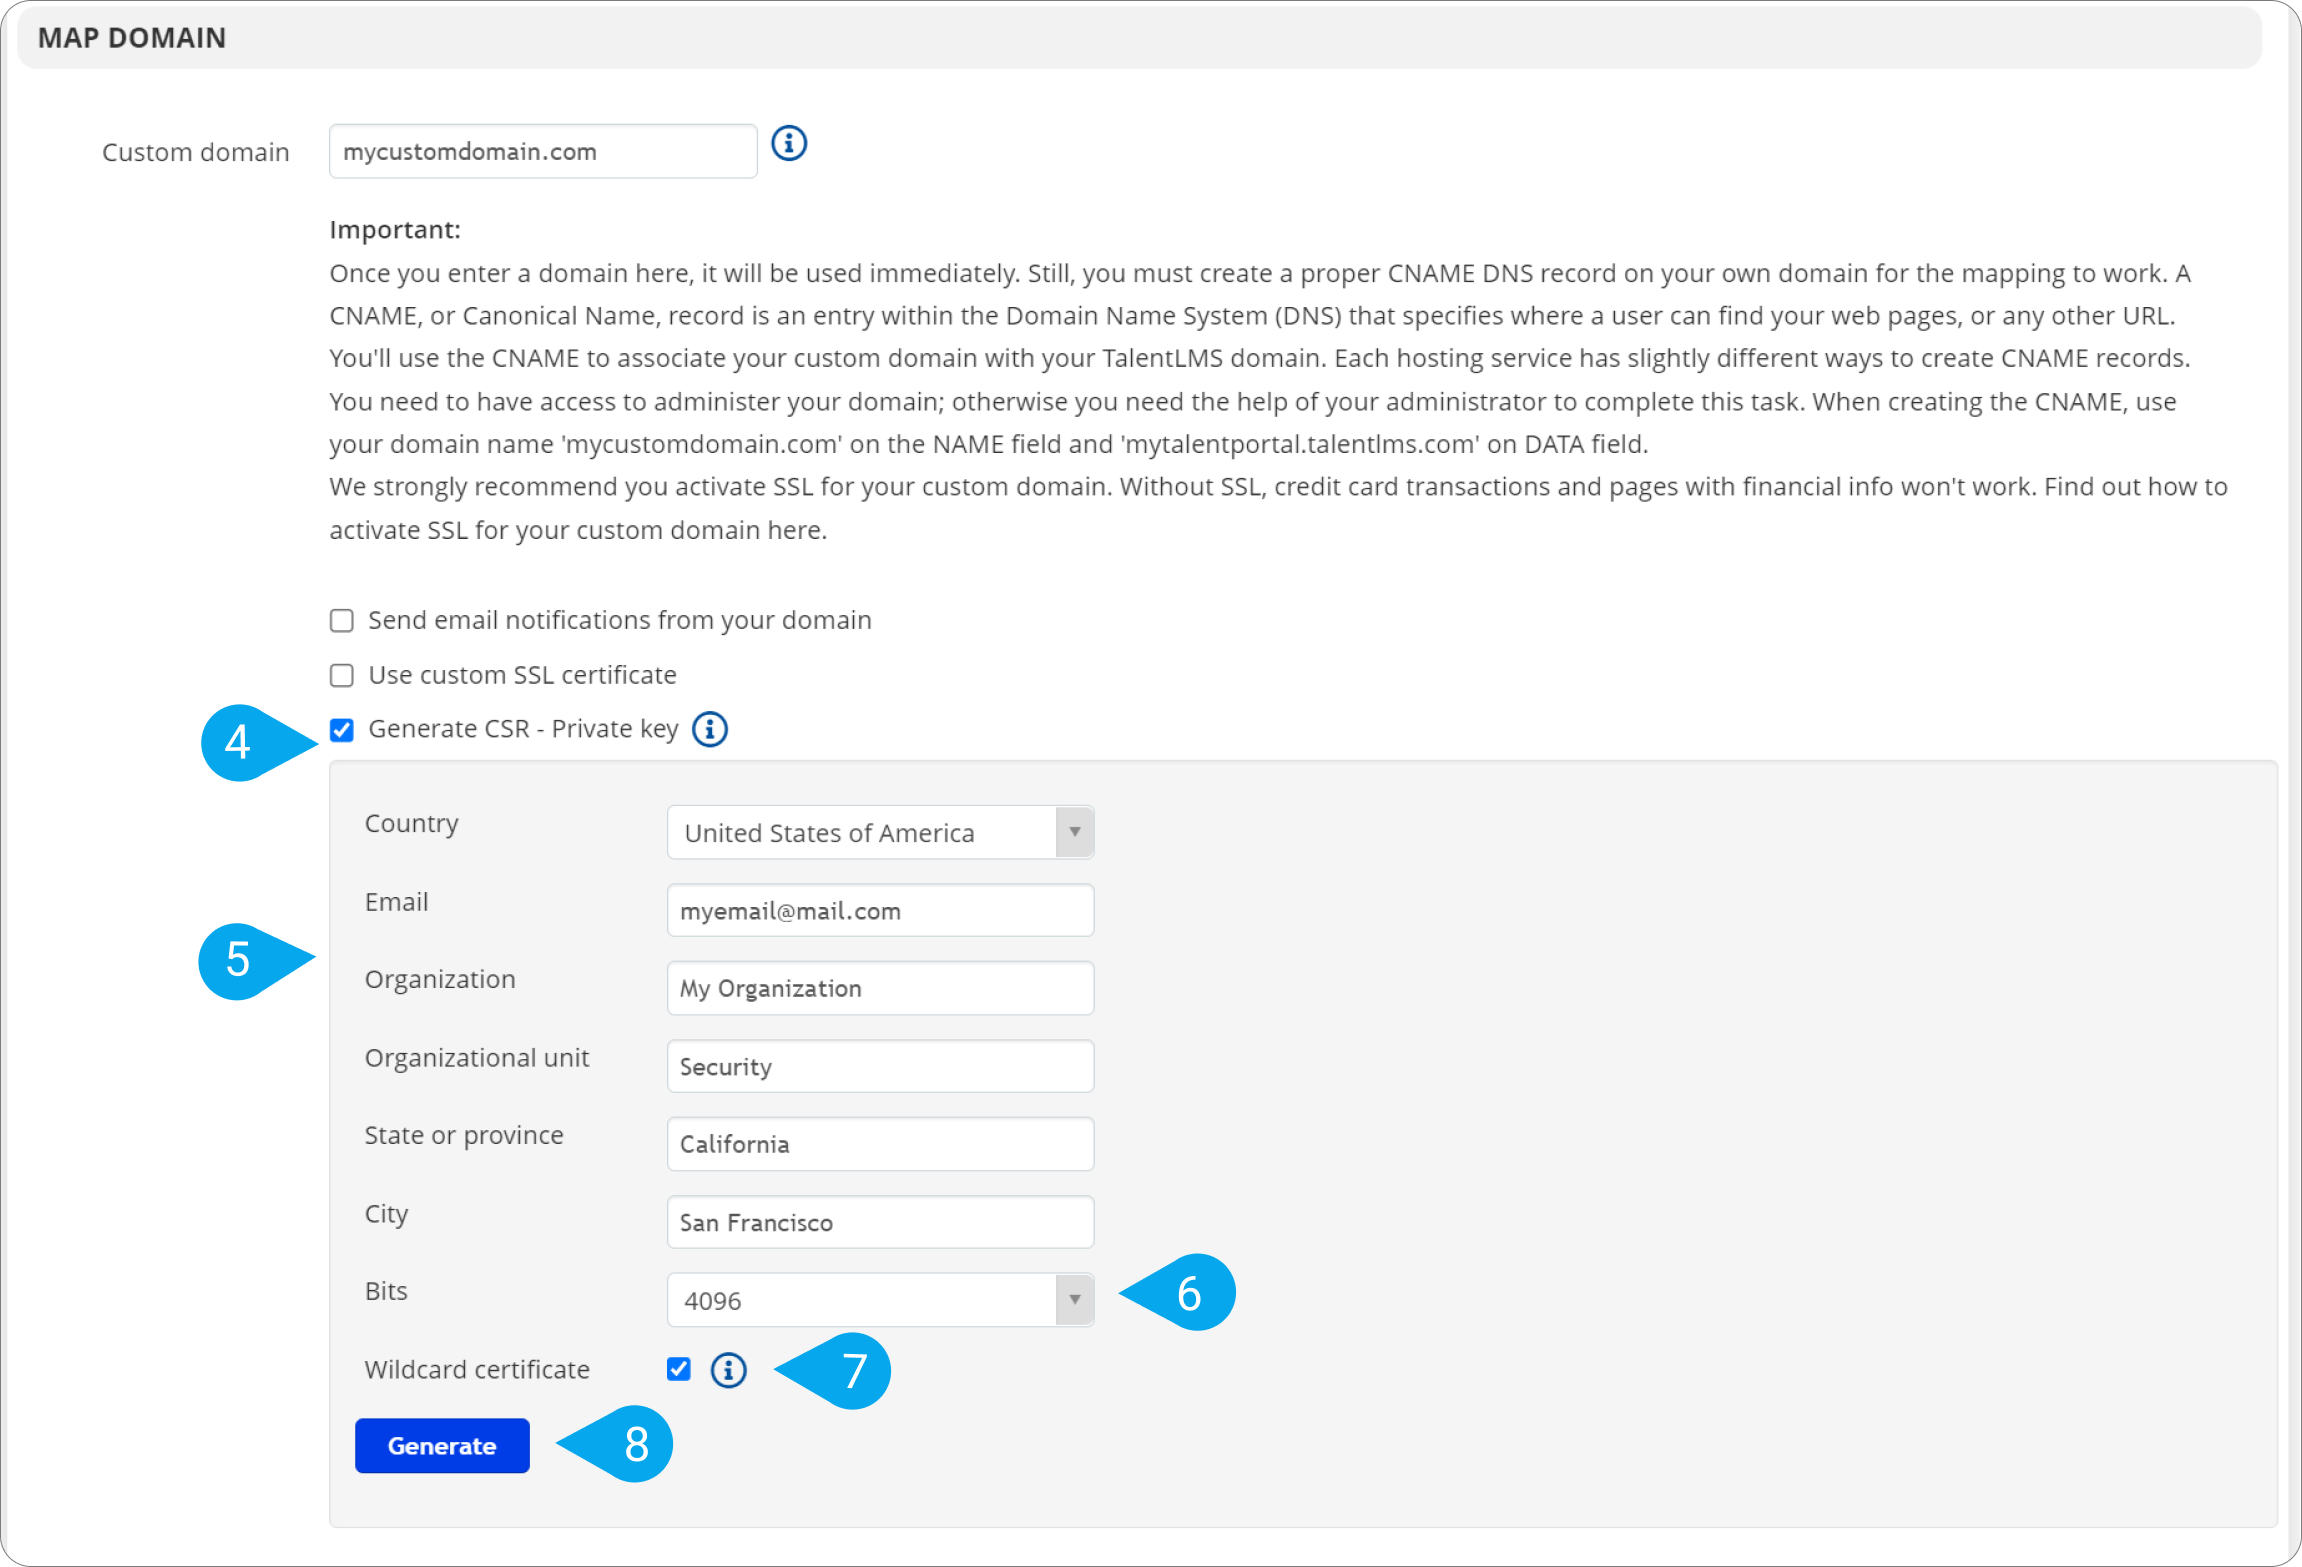Open the Country dropdown

(x=880, y=832)
